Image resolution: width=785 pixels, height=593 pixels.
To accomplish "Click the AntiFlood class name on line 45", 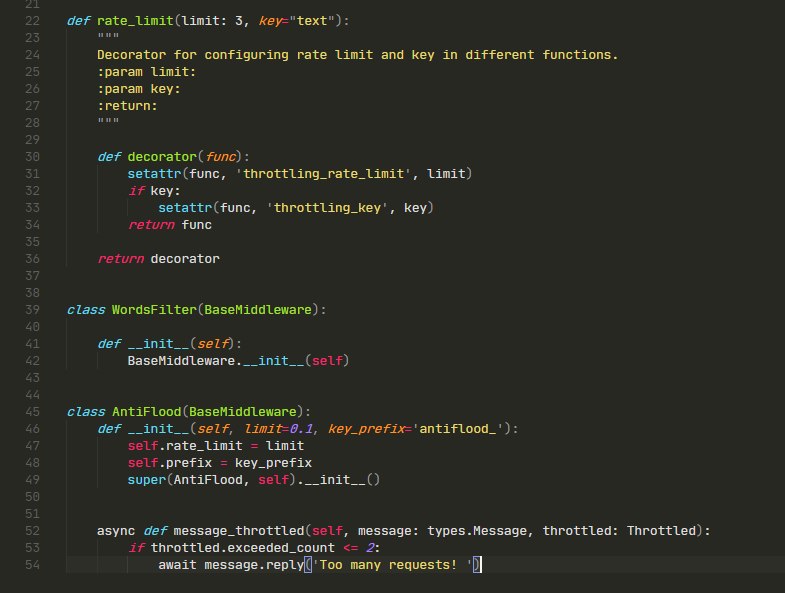I will click(146, 412).
